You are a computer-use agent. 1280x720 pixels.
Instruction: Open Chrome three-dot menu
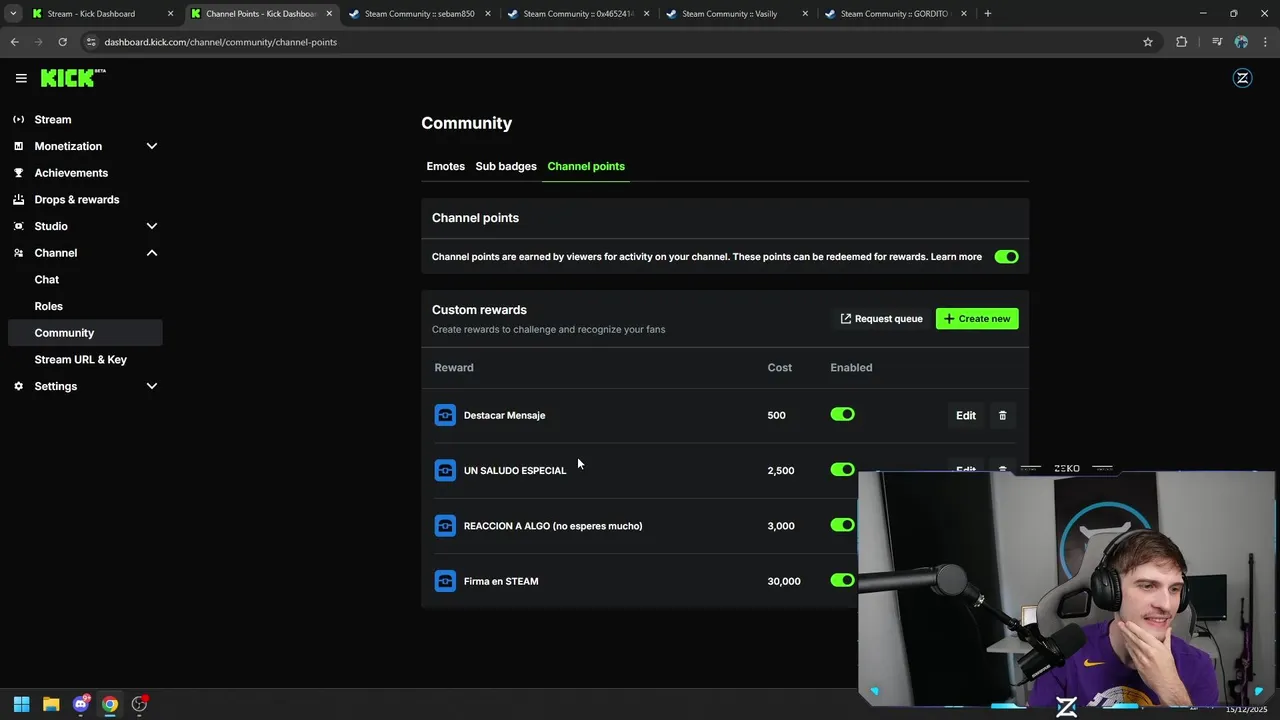pyautogui.click(x=1266, y=42)
